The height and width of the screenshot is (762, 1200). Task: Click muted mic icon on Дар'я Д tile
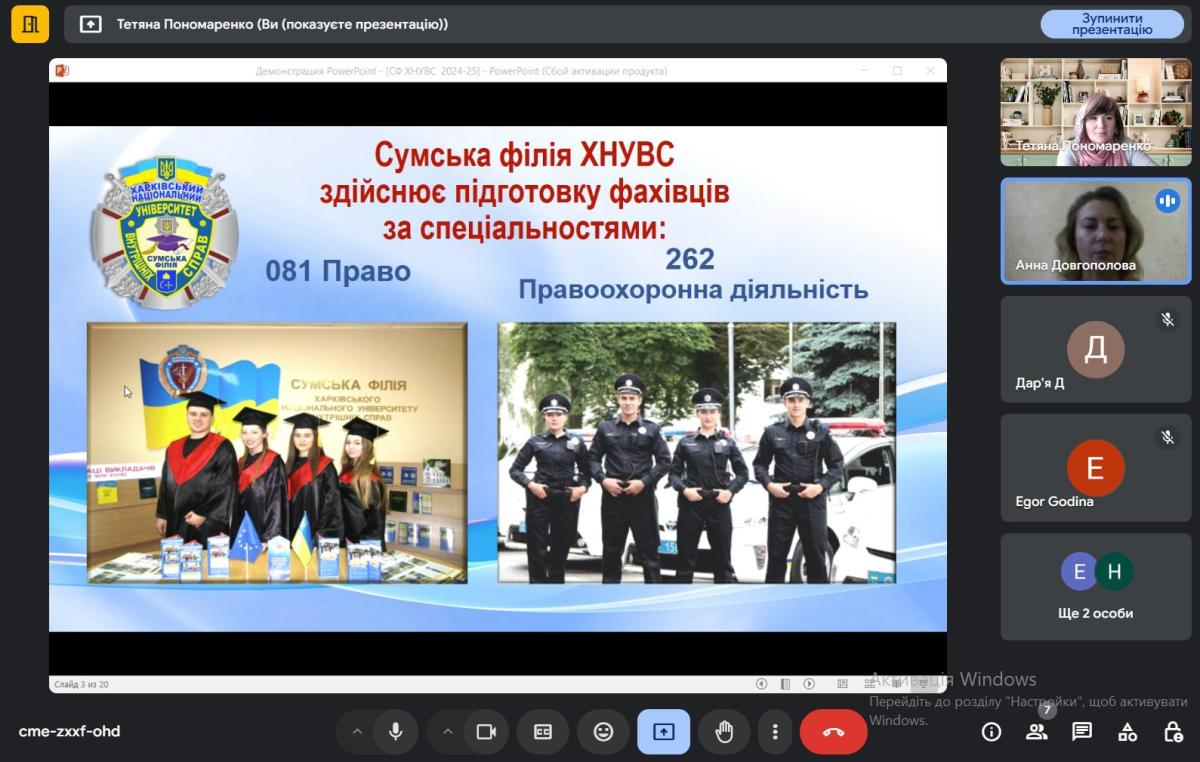tap(1167, 319)
